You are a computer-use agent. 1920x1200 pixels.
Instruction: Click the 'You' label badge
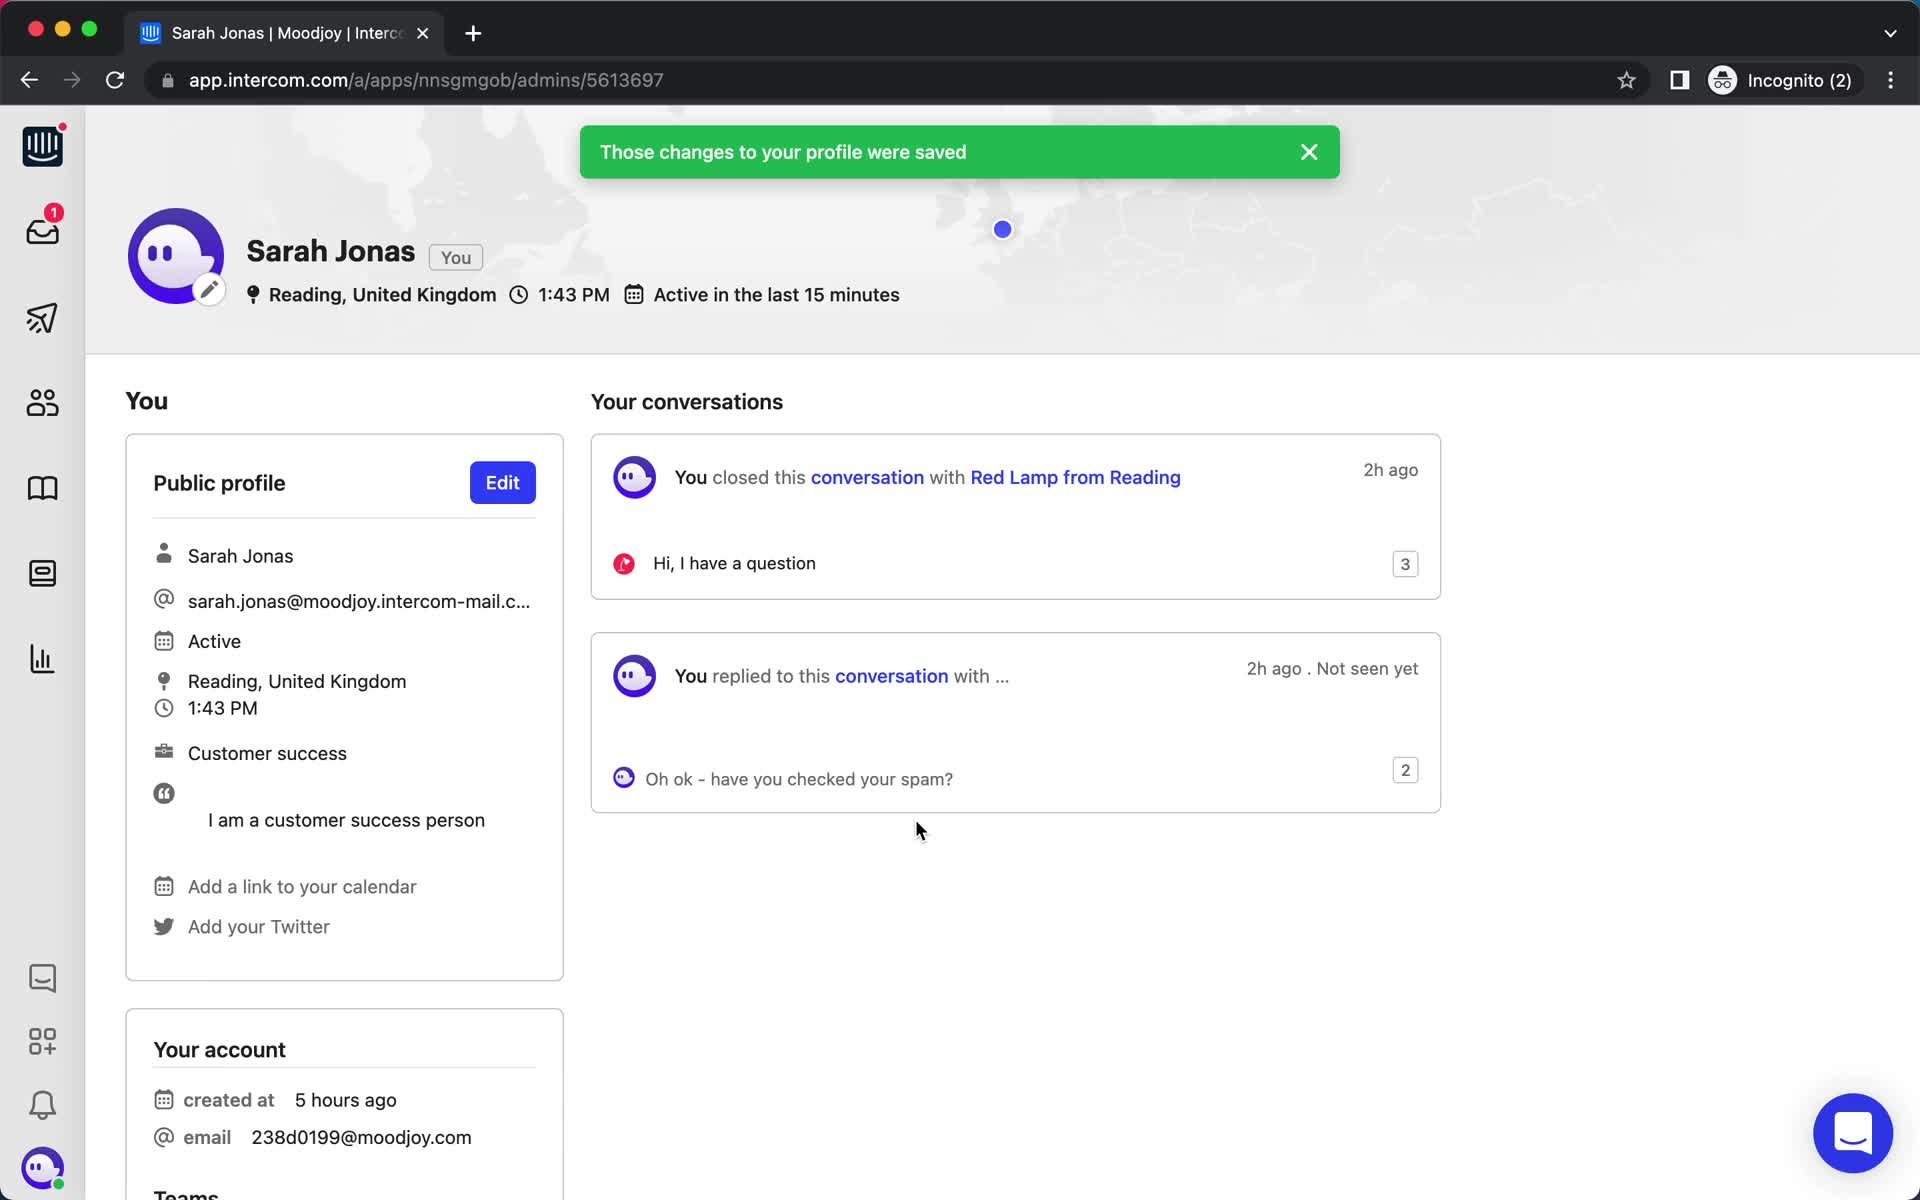pos(455,258)
